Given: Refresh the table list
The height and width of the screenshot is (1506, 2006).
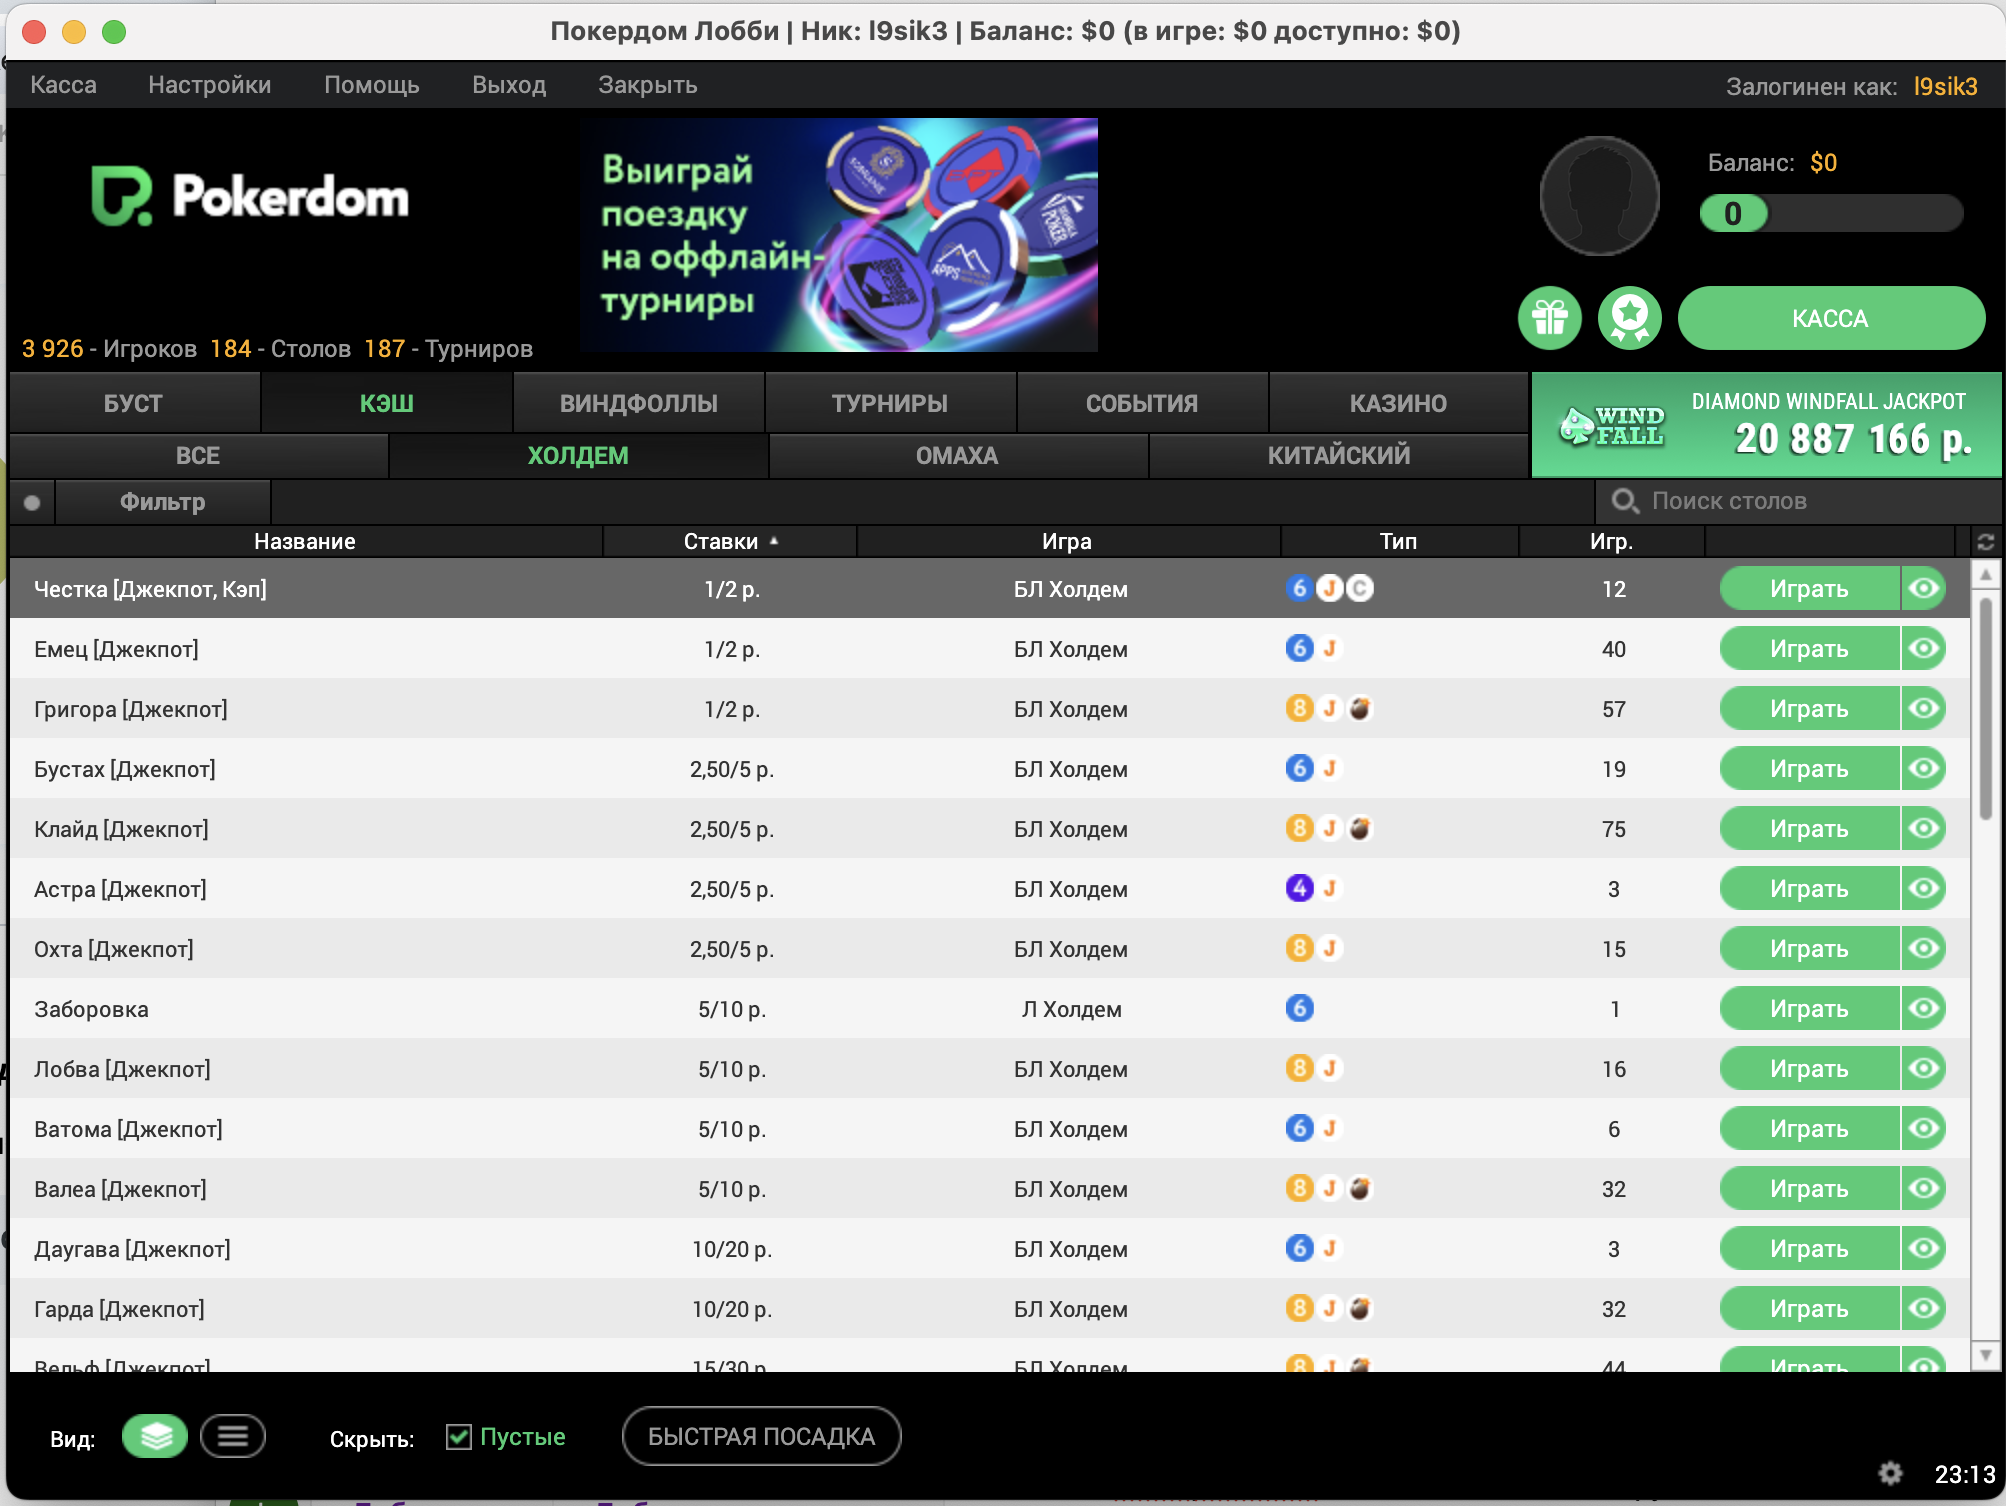Looking at the screenshot, I should (x=1985, y=541).
